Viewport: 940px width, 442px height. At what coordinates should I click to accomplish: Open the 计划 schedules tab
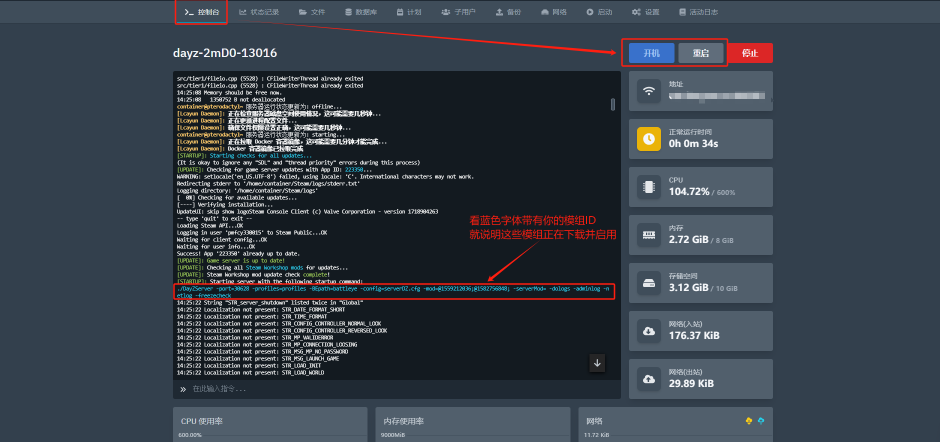(x=409, y=12)
